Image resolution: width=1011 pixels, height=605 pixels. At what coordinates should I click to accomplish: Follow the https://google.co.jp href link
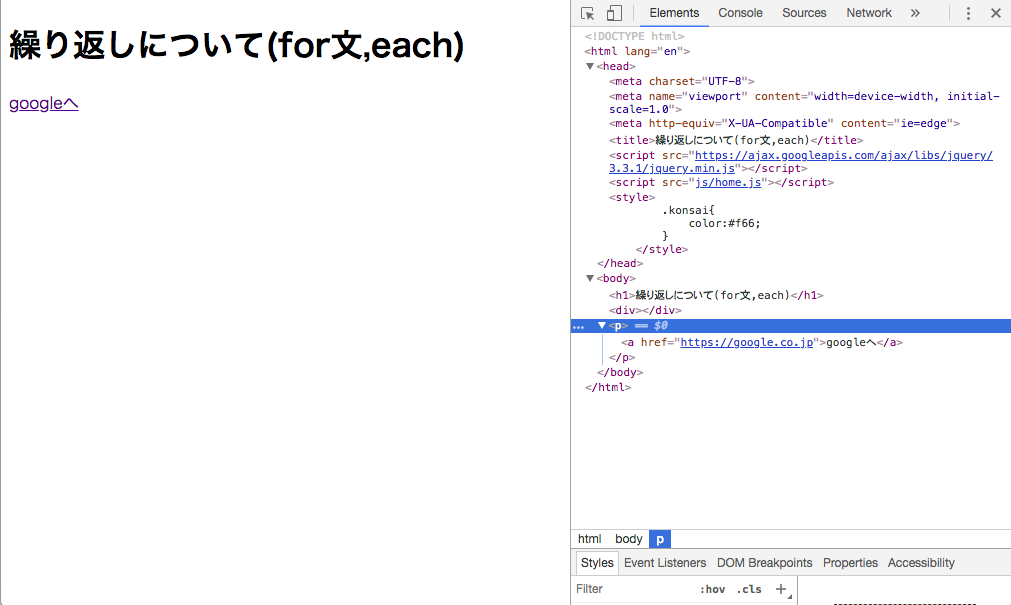747,342
